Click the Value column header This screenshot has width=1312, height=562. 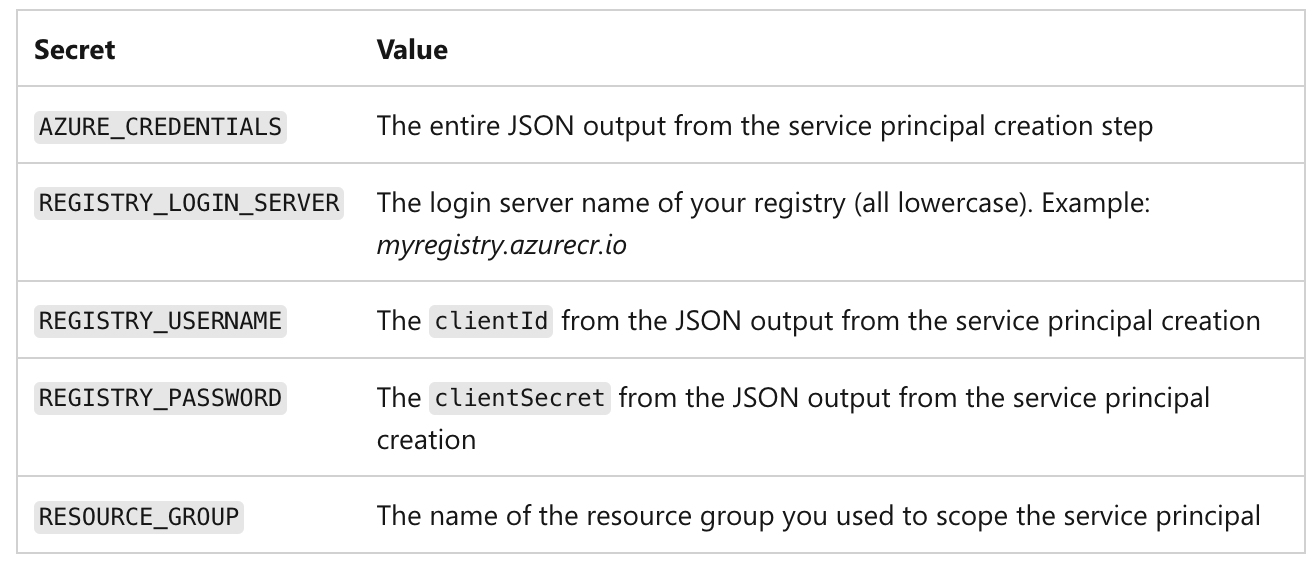pos(412,50)
